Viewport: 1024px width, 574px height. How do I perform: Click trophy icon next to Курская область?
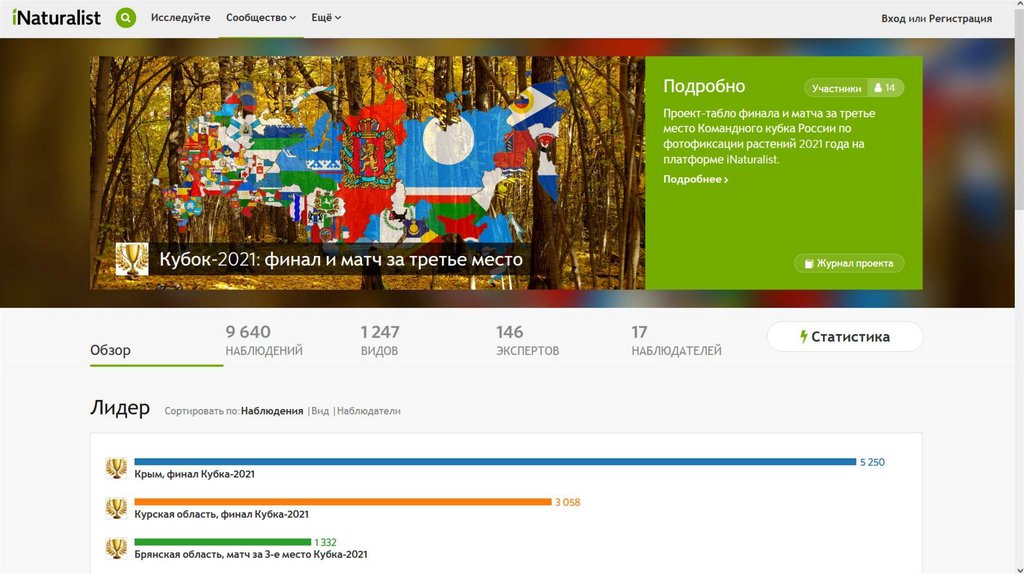pyautogui.click(x=116, y=508)
